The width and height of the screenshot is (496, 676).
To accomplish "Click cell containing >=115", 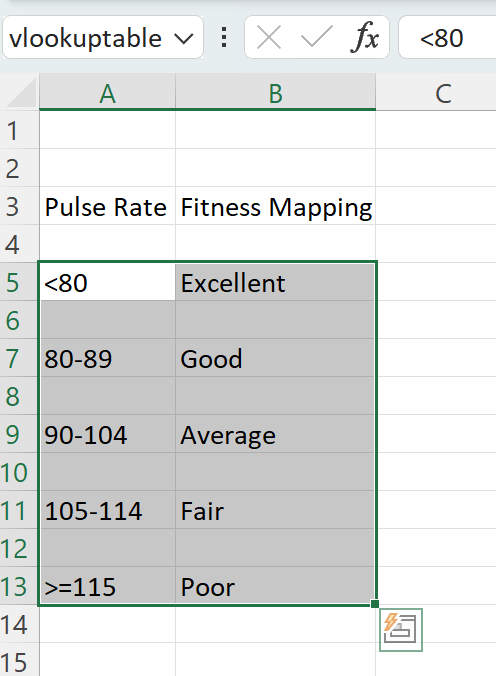I will click(x=107, y=586).
